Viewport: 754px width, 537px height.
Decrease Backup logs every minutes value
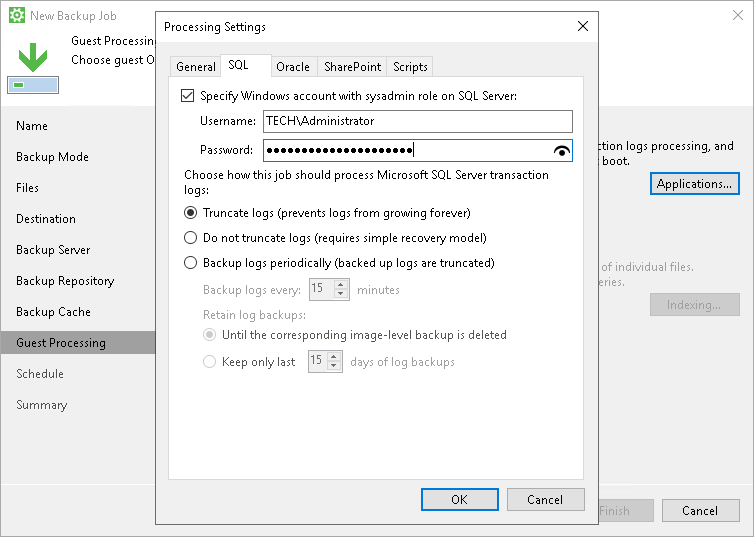tap(341, 293)
